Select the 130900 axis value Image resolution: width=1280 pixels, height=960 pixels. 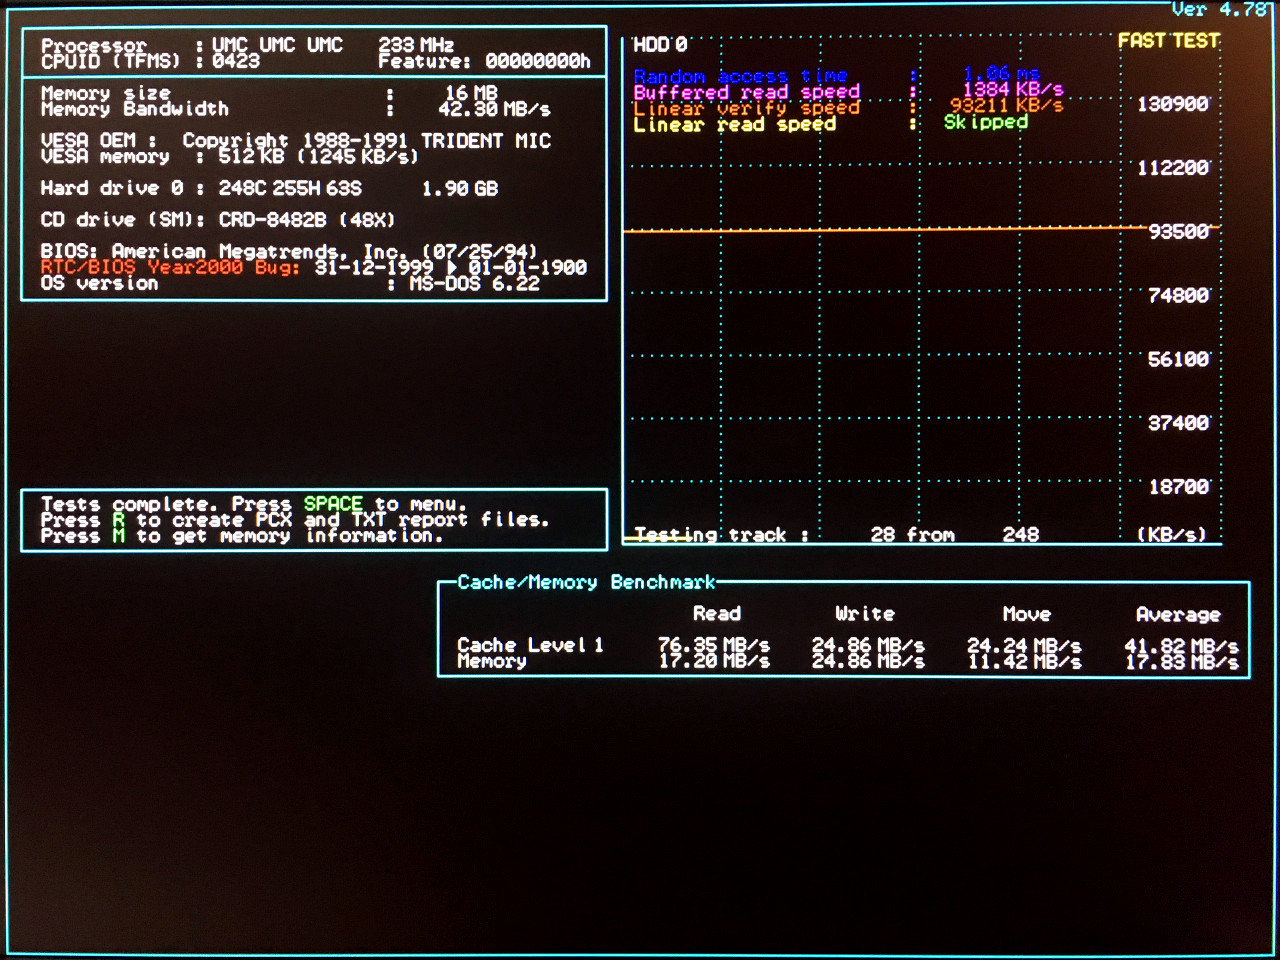pos(1173,104)
